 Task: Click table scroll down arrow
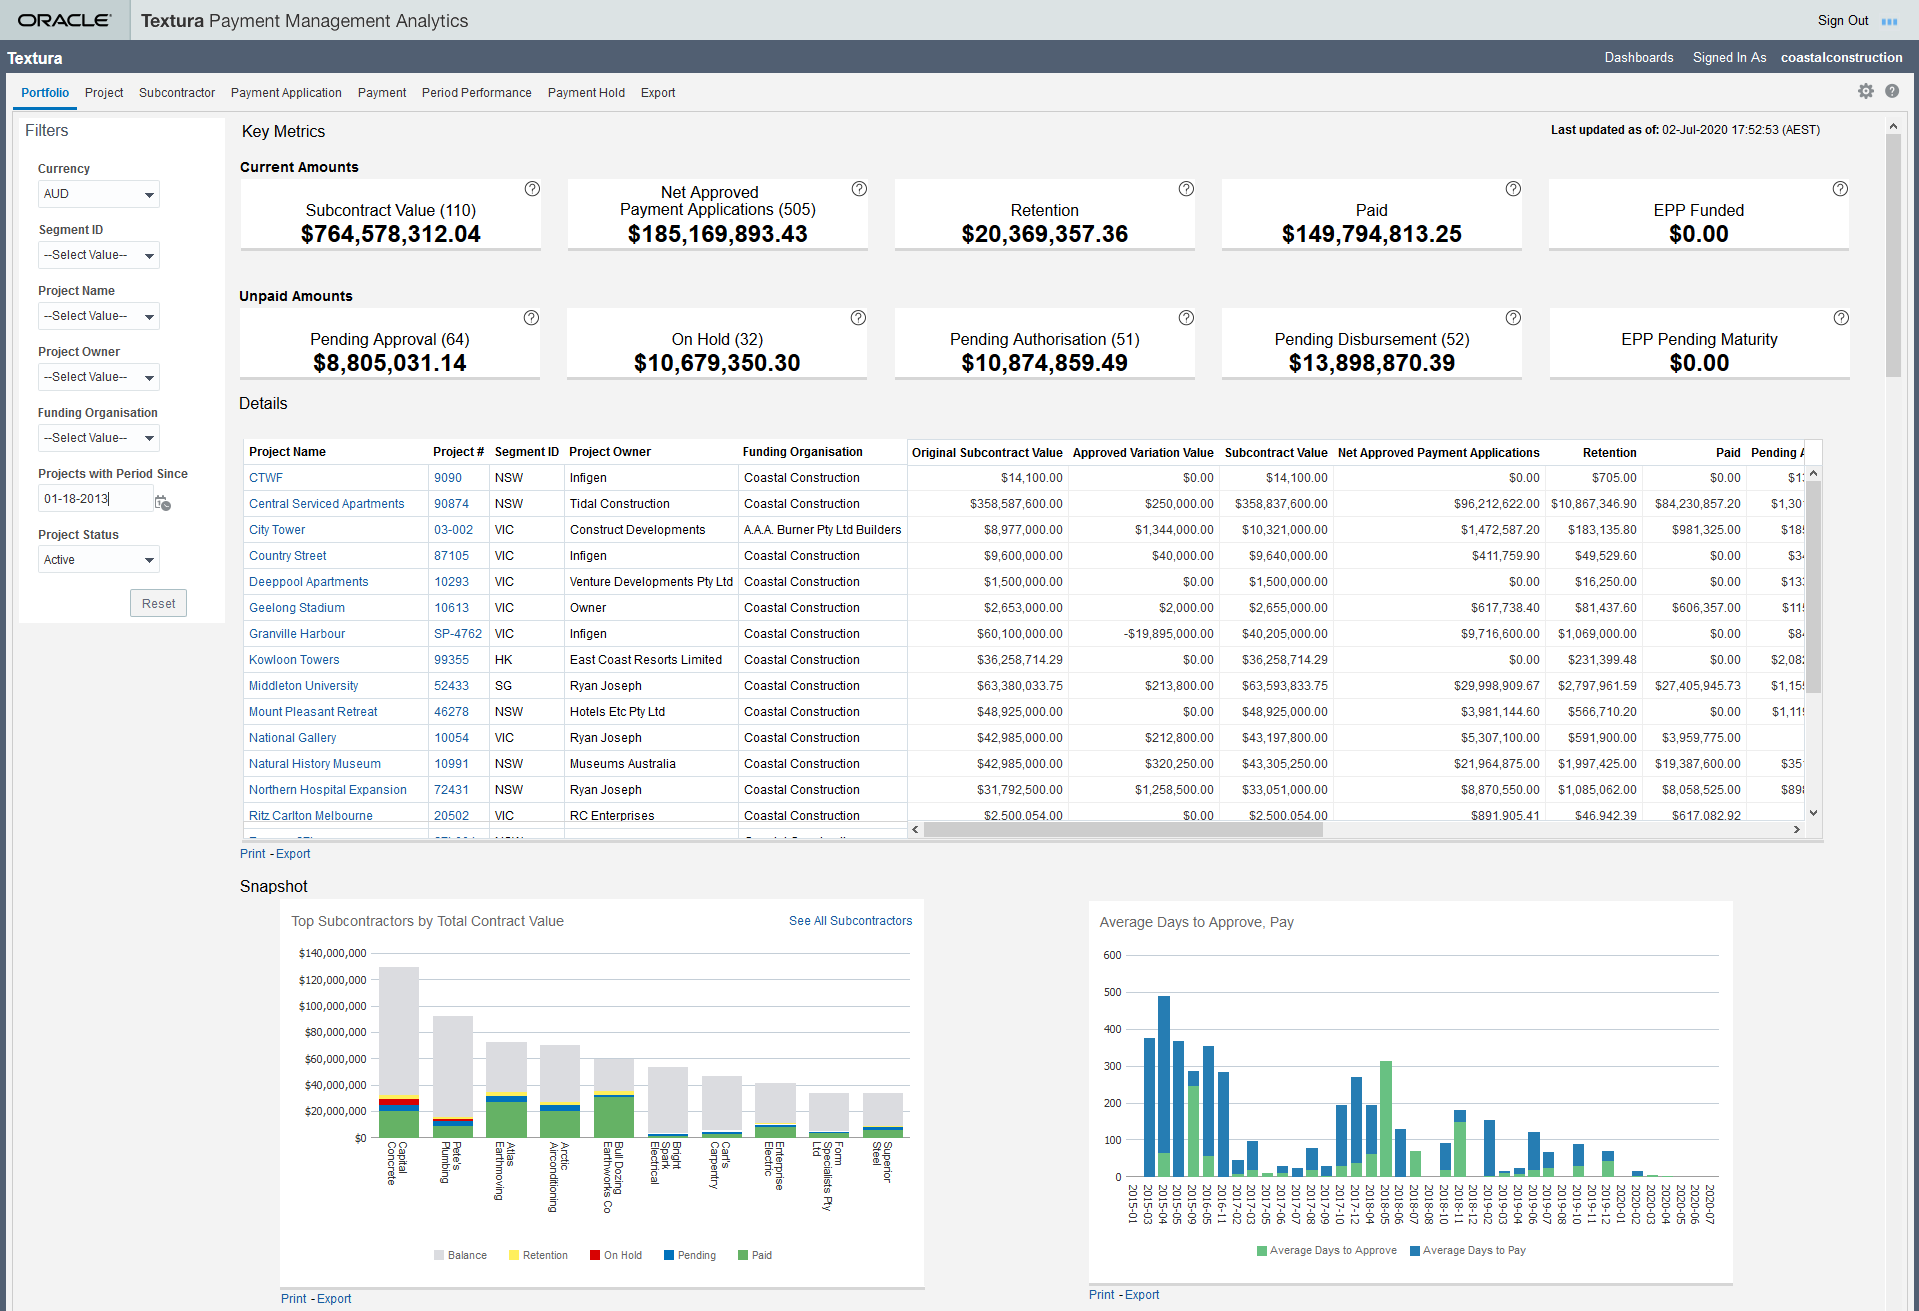1814,813
